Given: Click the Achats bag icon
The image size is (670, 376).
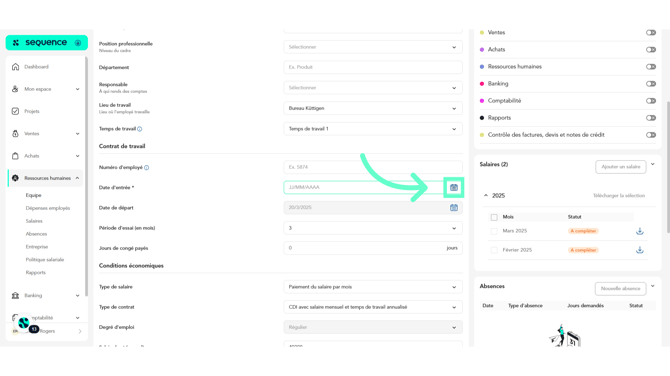Looking at the screenshot, I should coord(15,156).
